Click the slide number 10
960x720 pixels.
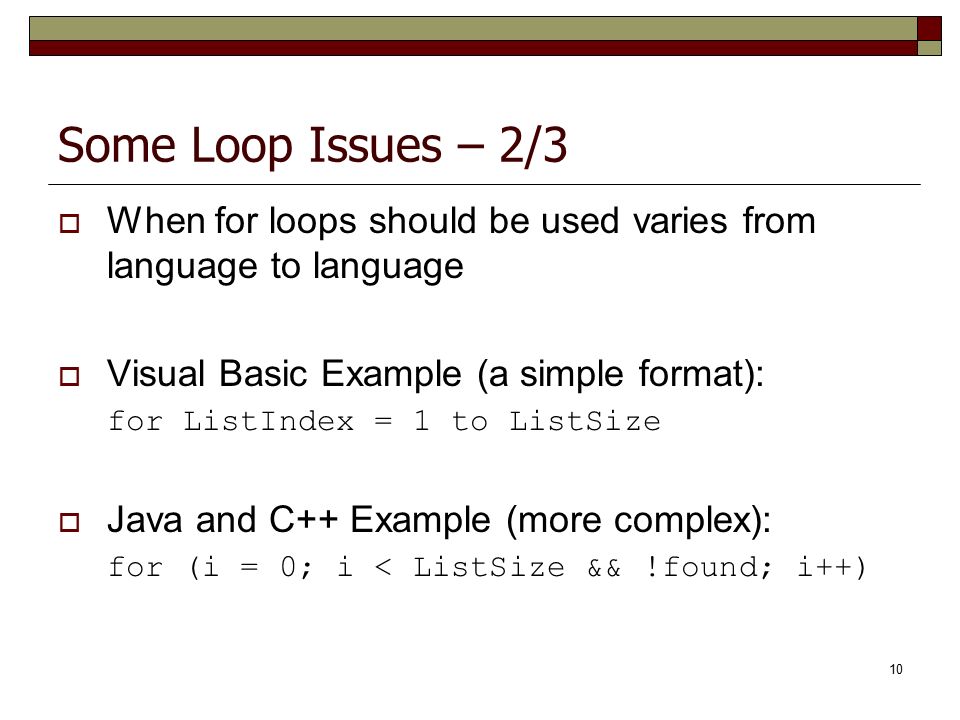[896, 669]
